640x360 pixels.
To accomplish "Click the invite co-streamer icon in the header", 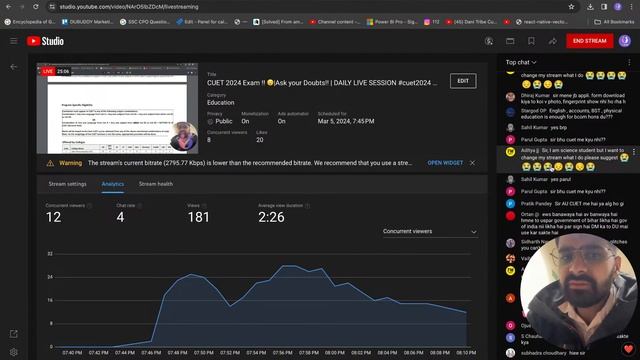I will pyautogui.click(x=489, y=41).
